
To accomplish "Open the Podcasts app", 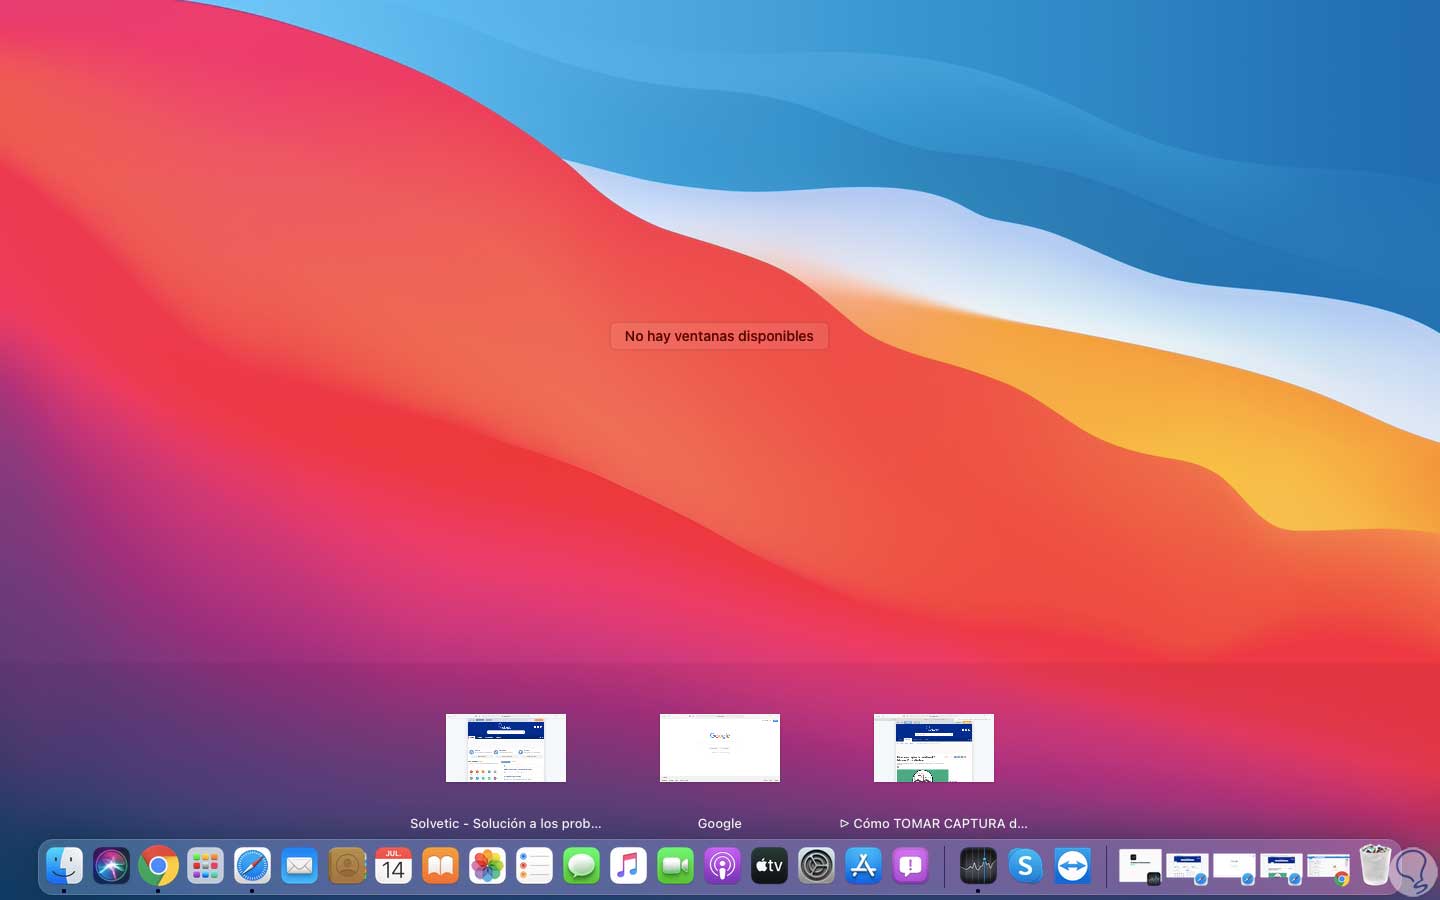I will (x=723, y=866).
